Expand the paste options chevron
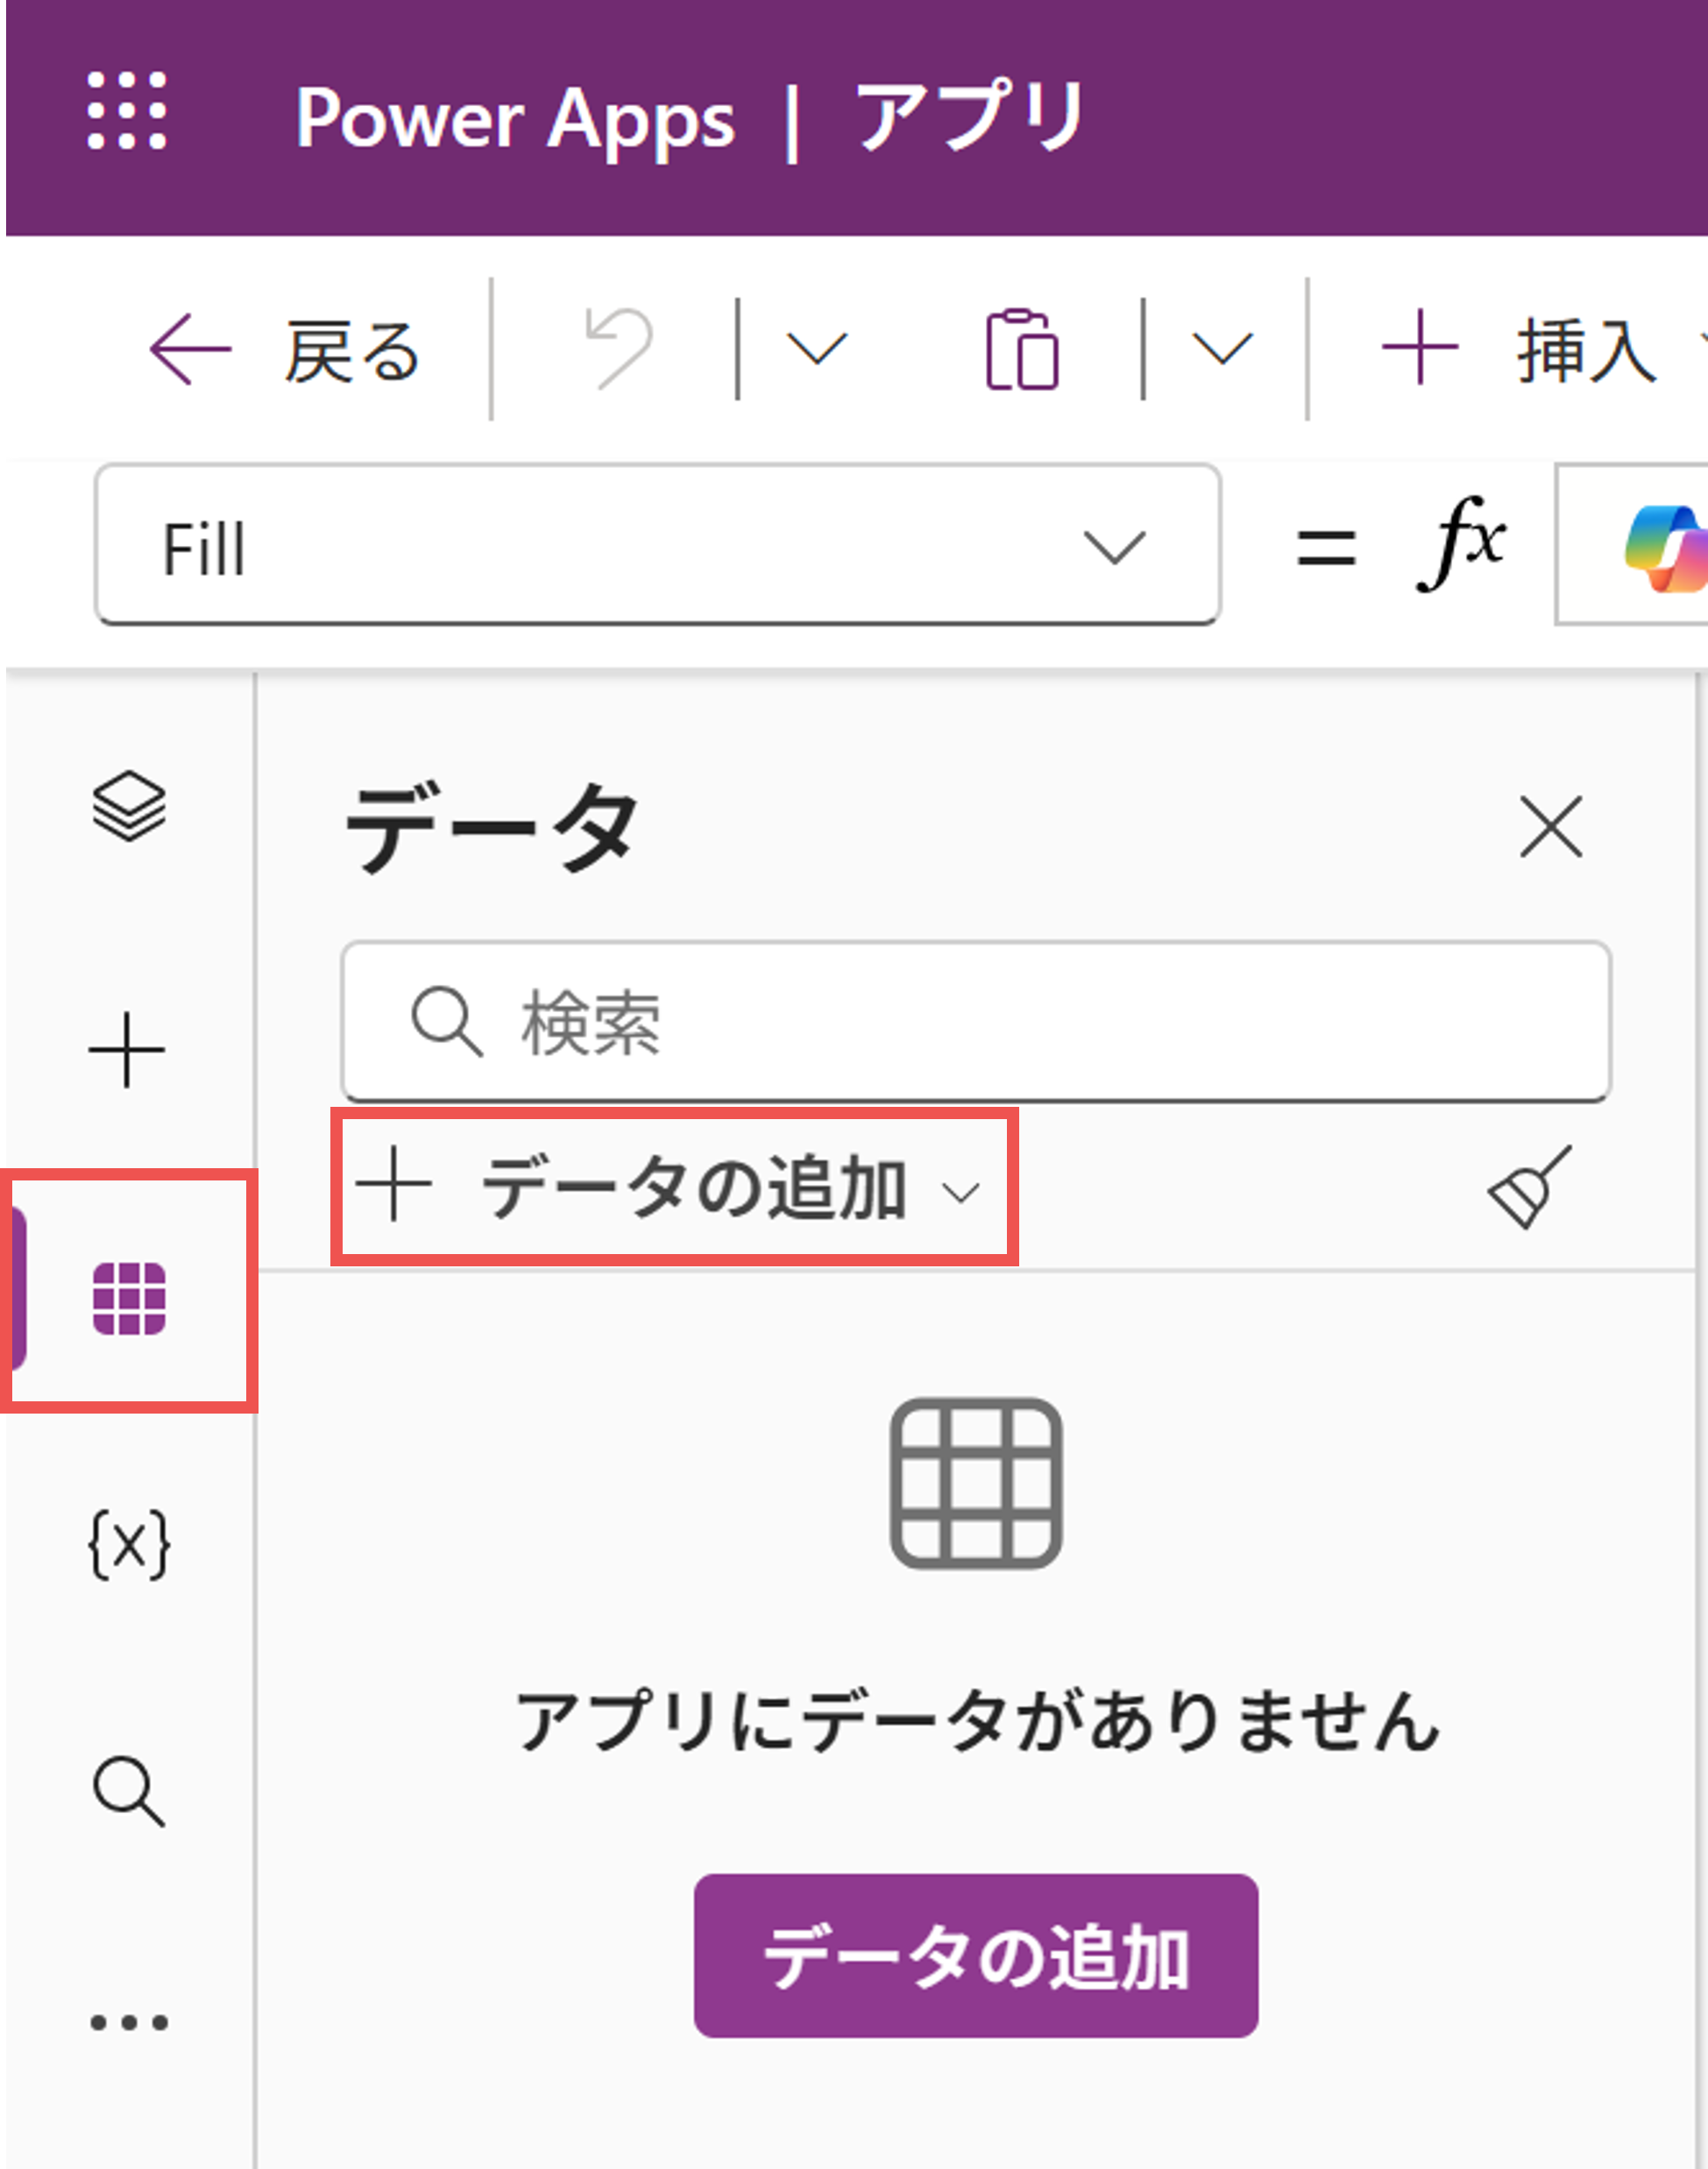The width and height of the screenshot is (1708, 2169). click(1222, 349)
